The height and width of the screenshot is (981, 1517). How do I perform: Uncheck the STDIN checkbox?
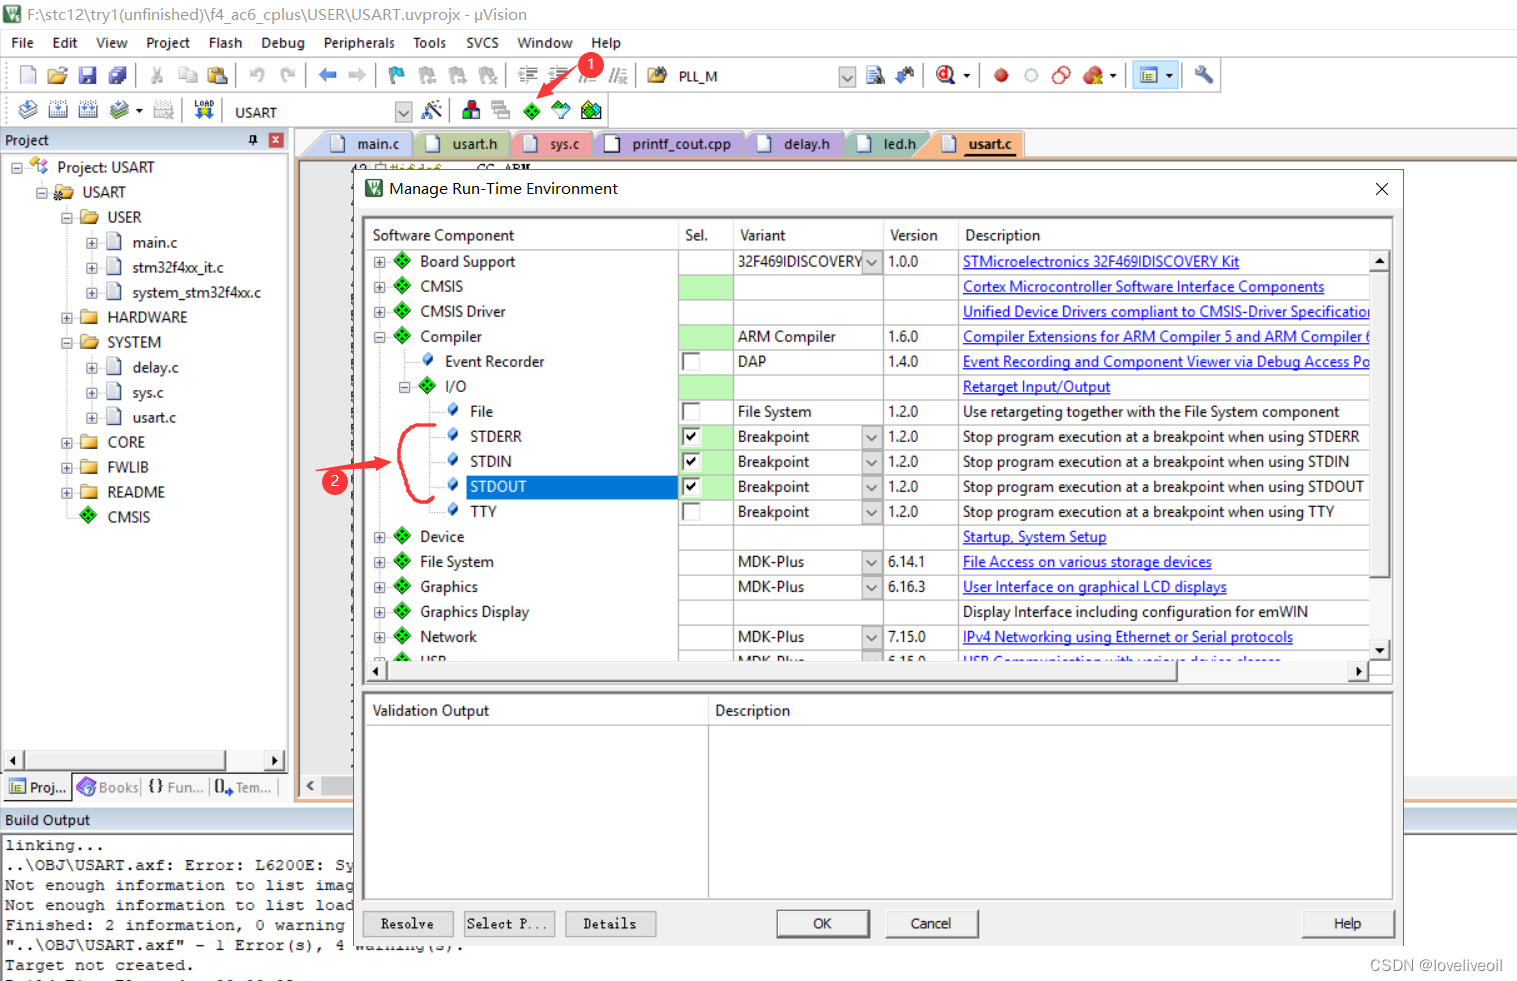(691, 462)
